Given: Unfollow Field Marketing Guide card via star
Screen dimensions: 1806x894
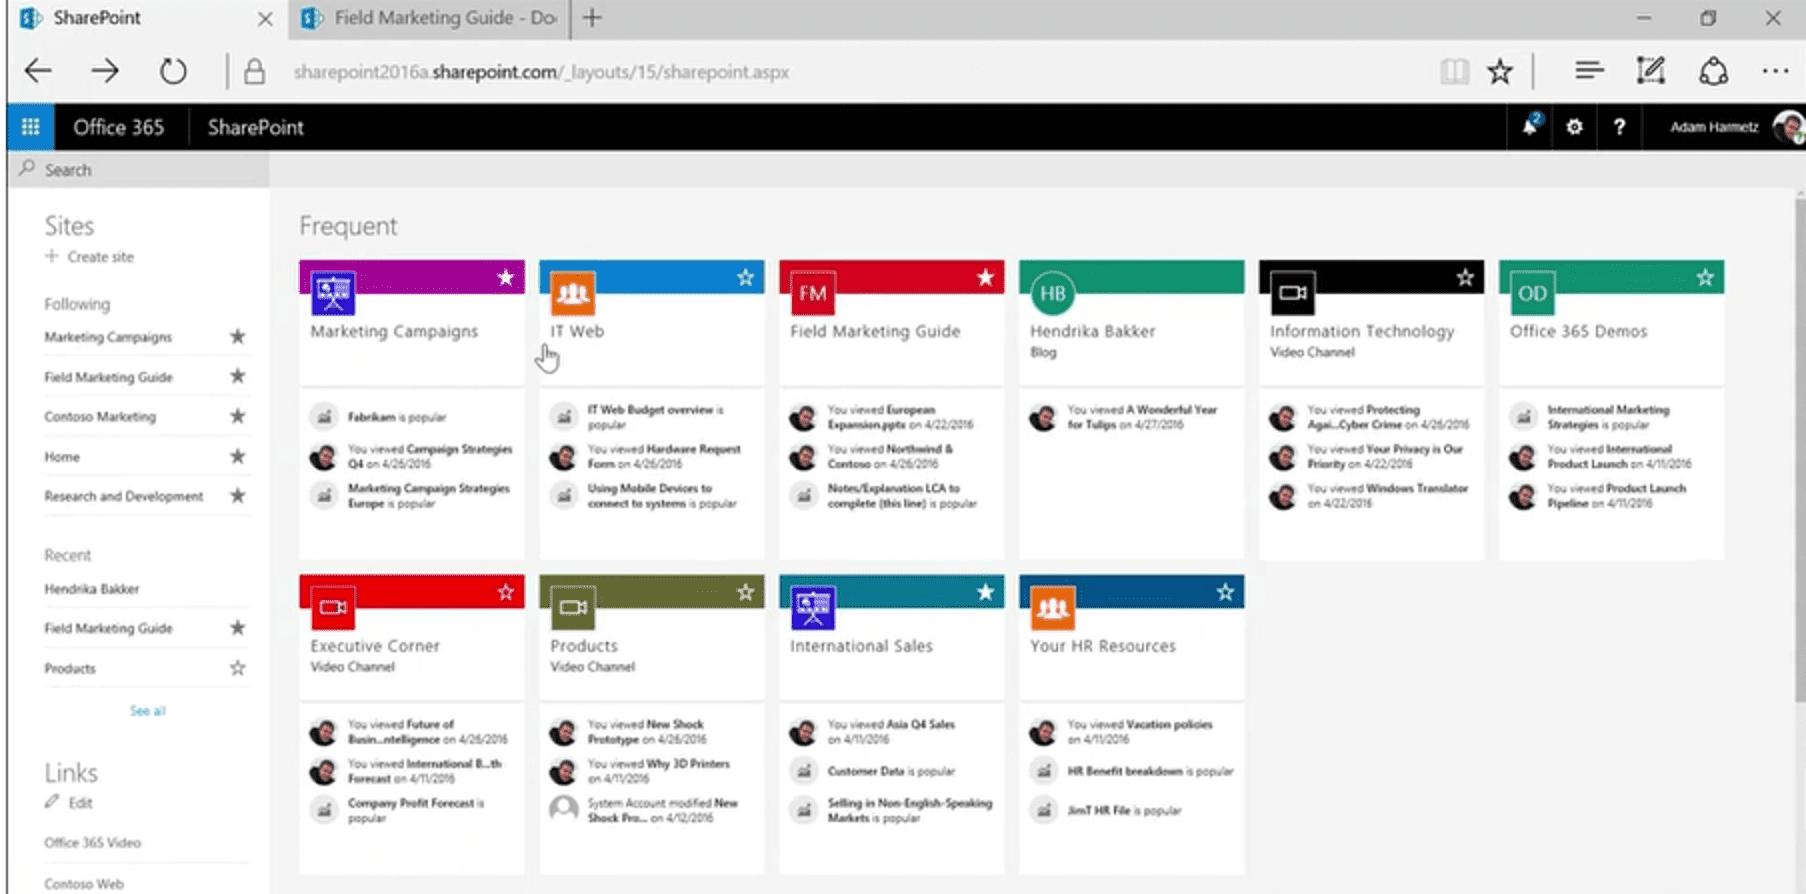Looking at the screenshot, I should tap(986, 277).
